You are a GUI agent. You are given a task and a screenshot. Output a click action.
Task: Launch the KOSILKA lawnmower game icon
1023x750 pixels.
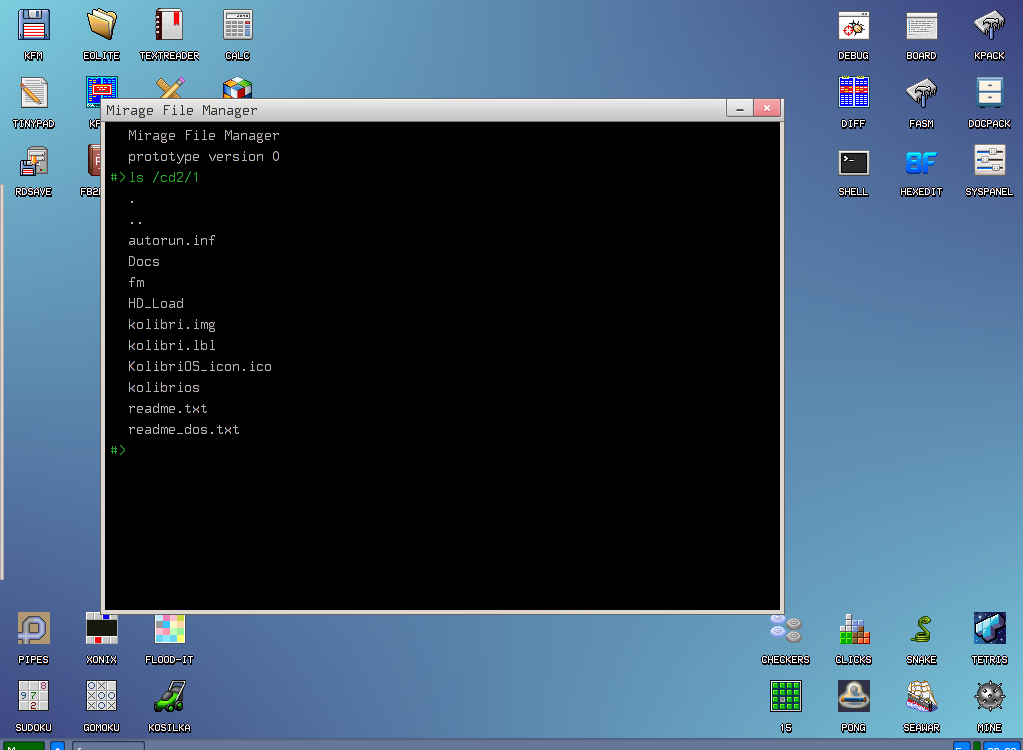[x=169, y=697]
